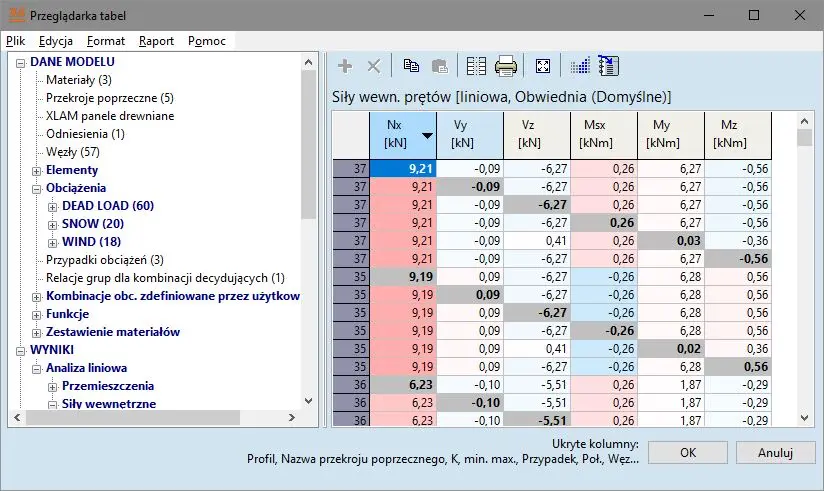Viewport: 824px width, 491px height.
Task: Click the plus add-row icon
Action: [x=345, y=66]
